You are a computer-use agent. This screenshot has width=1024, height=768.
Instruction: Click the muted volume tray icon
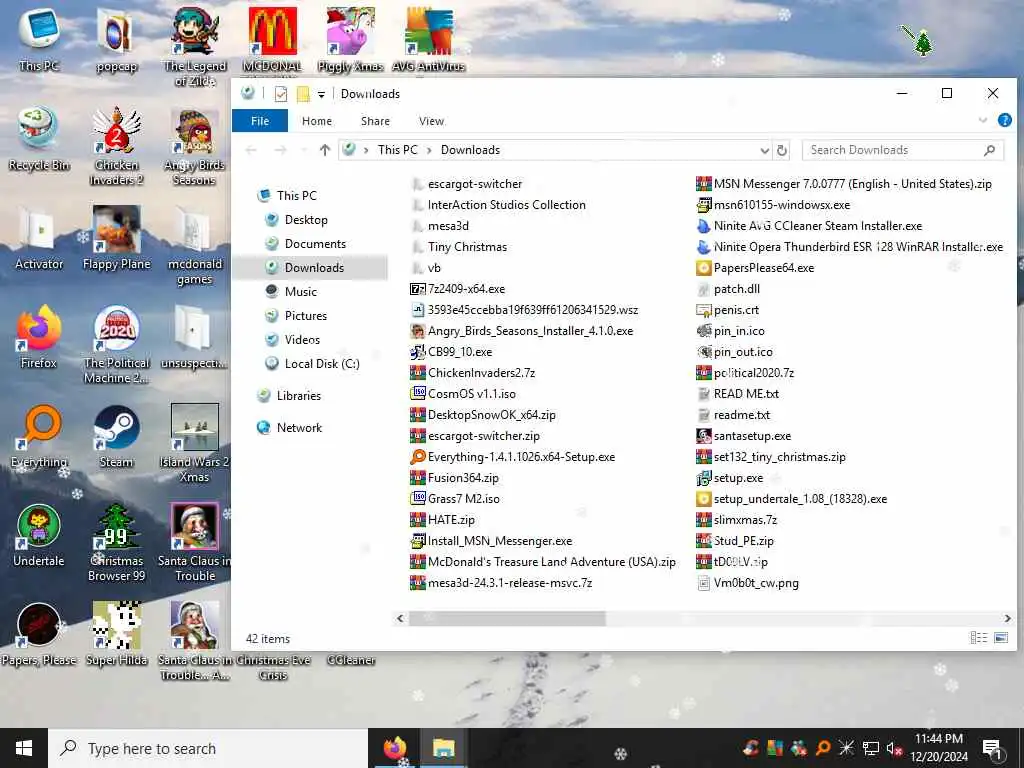894,748
